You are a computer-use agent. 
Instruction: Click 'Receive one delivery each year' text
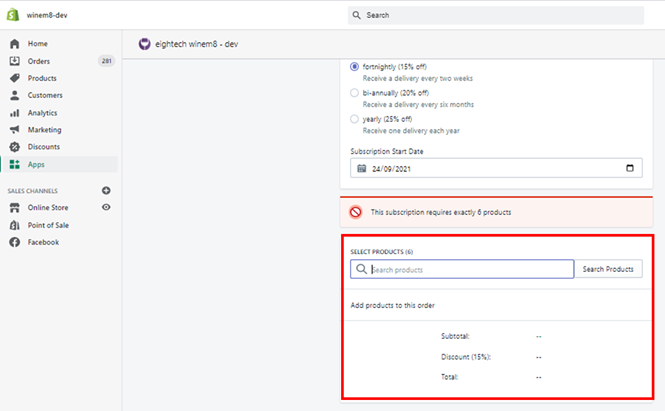coord(411,131)
